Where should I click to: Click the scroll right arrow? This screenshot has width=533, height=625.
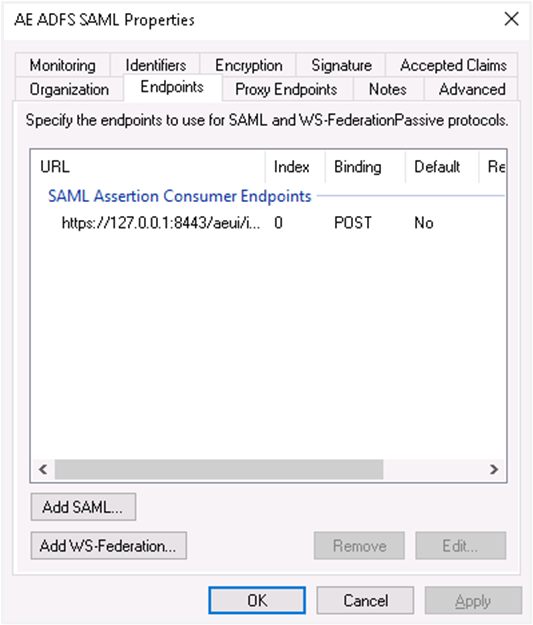tap(494, 469)
